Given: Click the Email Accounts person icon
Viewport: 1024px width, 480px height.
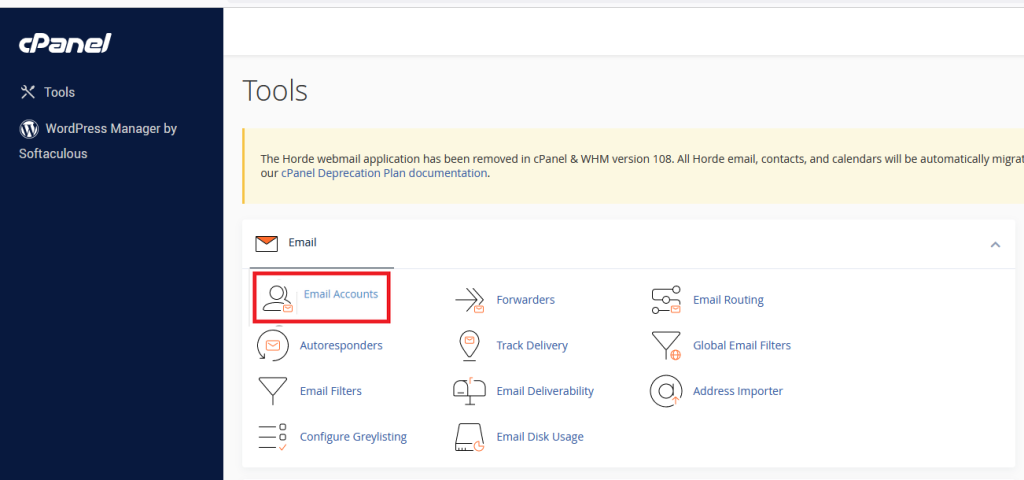Looking at the screenshot, I should (276, 298).
